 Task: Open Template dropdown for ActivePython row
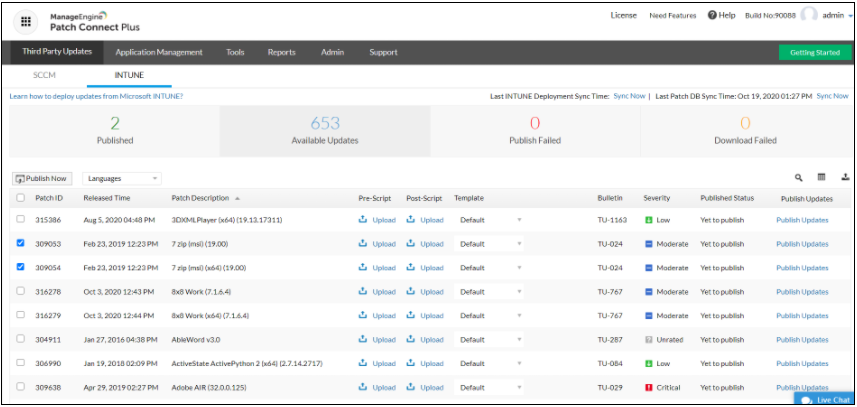489,363
